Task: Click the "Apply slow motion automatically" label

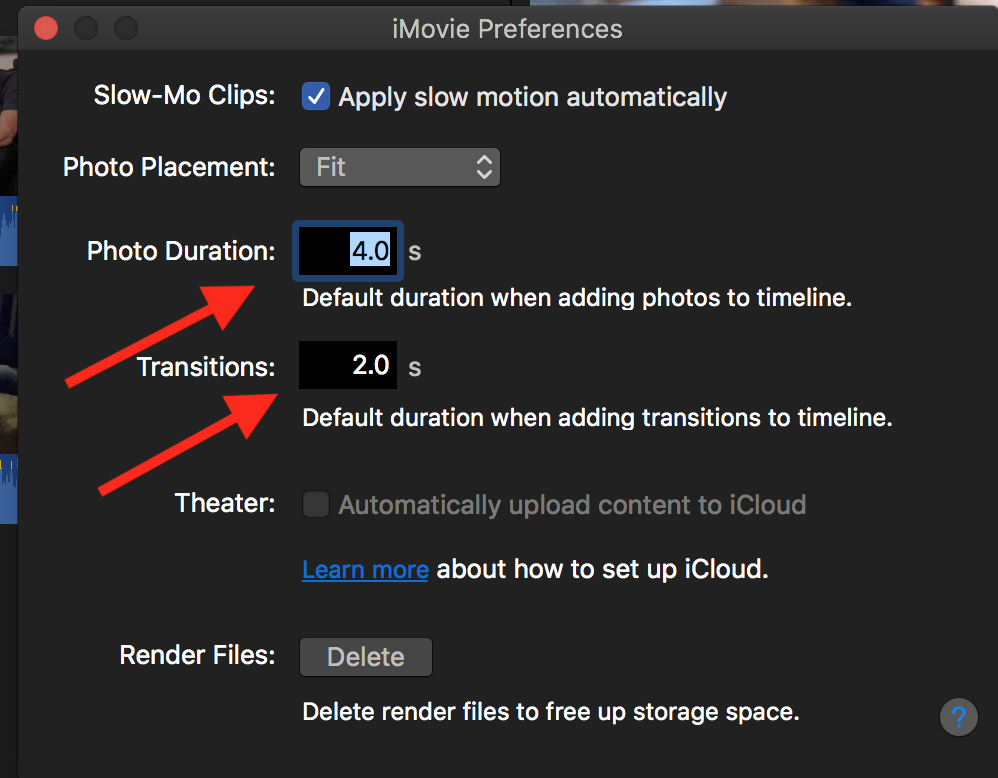Action: click(x=532, y=97)
